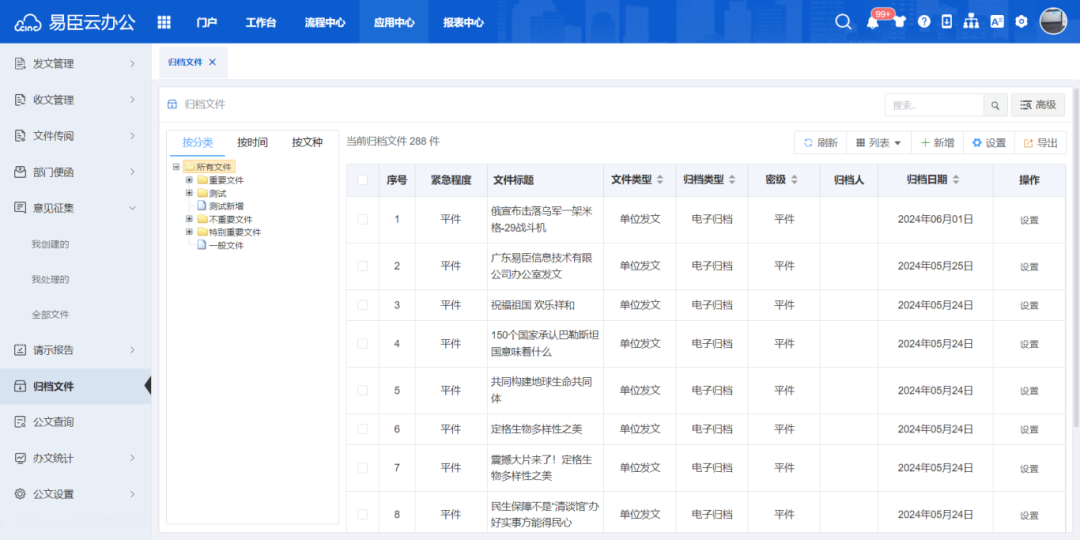This screenshot has height=540, width=1080.
Task: Collapse the 所有文件 tree root
Action: (x=176, y=167)
